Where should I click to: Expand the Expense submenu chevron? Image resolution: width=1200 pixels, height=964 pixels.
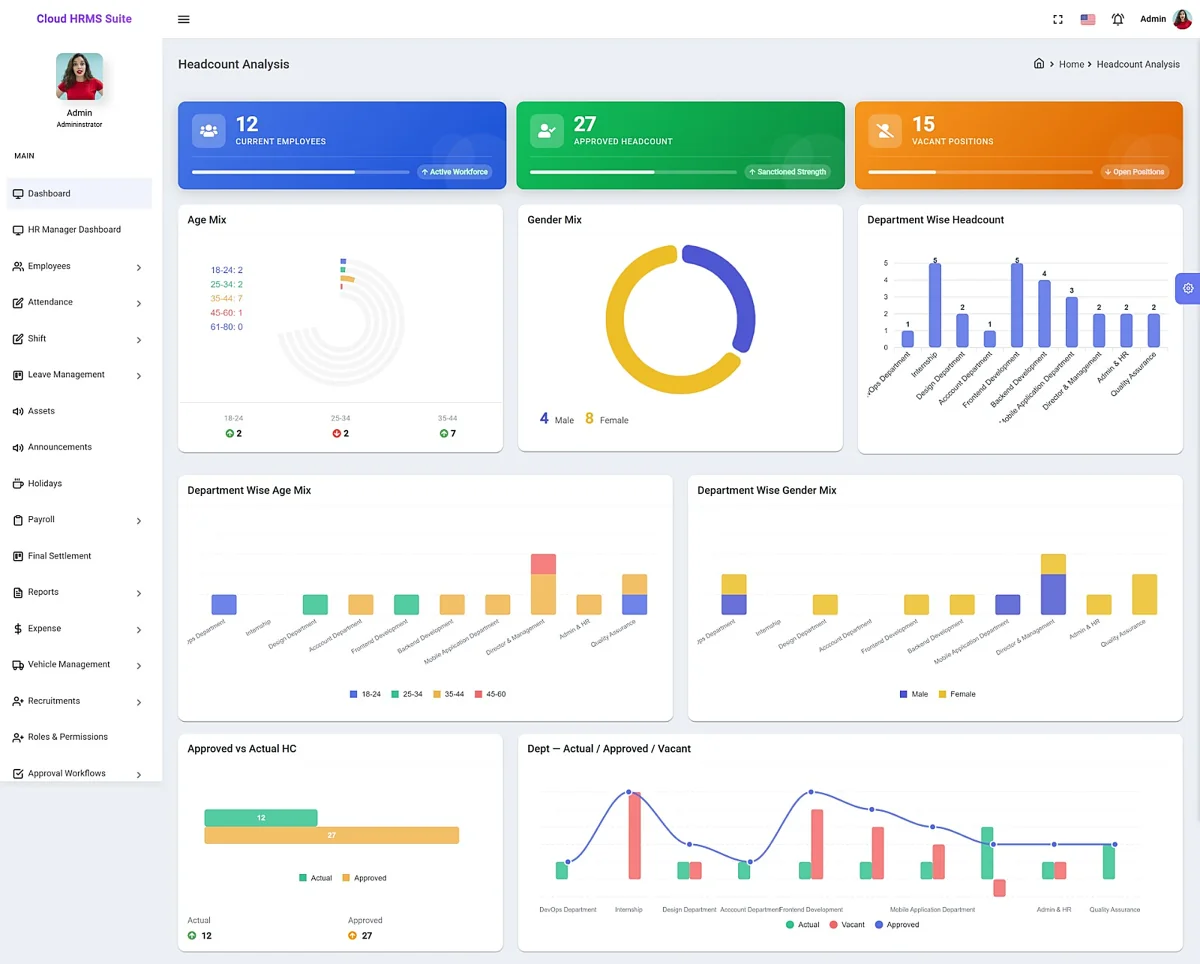[x=139, y=630]
